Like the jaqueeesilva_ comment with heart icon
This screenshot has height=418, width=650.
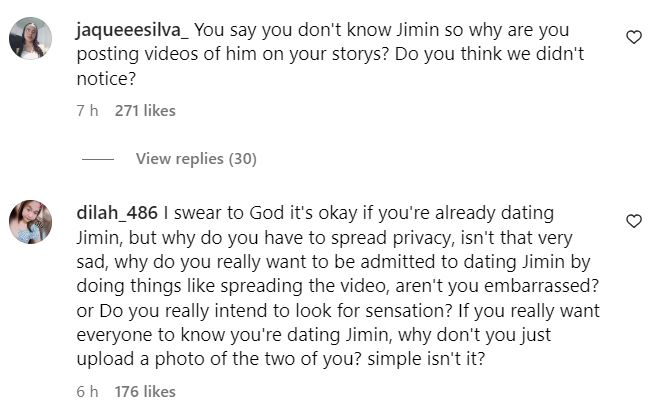click(632, 37)
